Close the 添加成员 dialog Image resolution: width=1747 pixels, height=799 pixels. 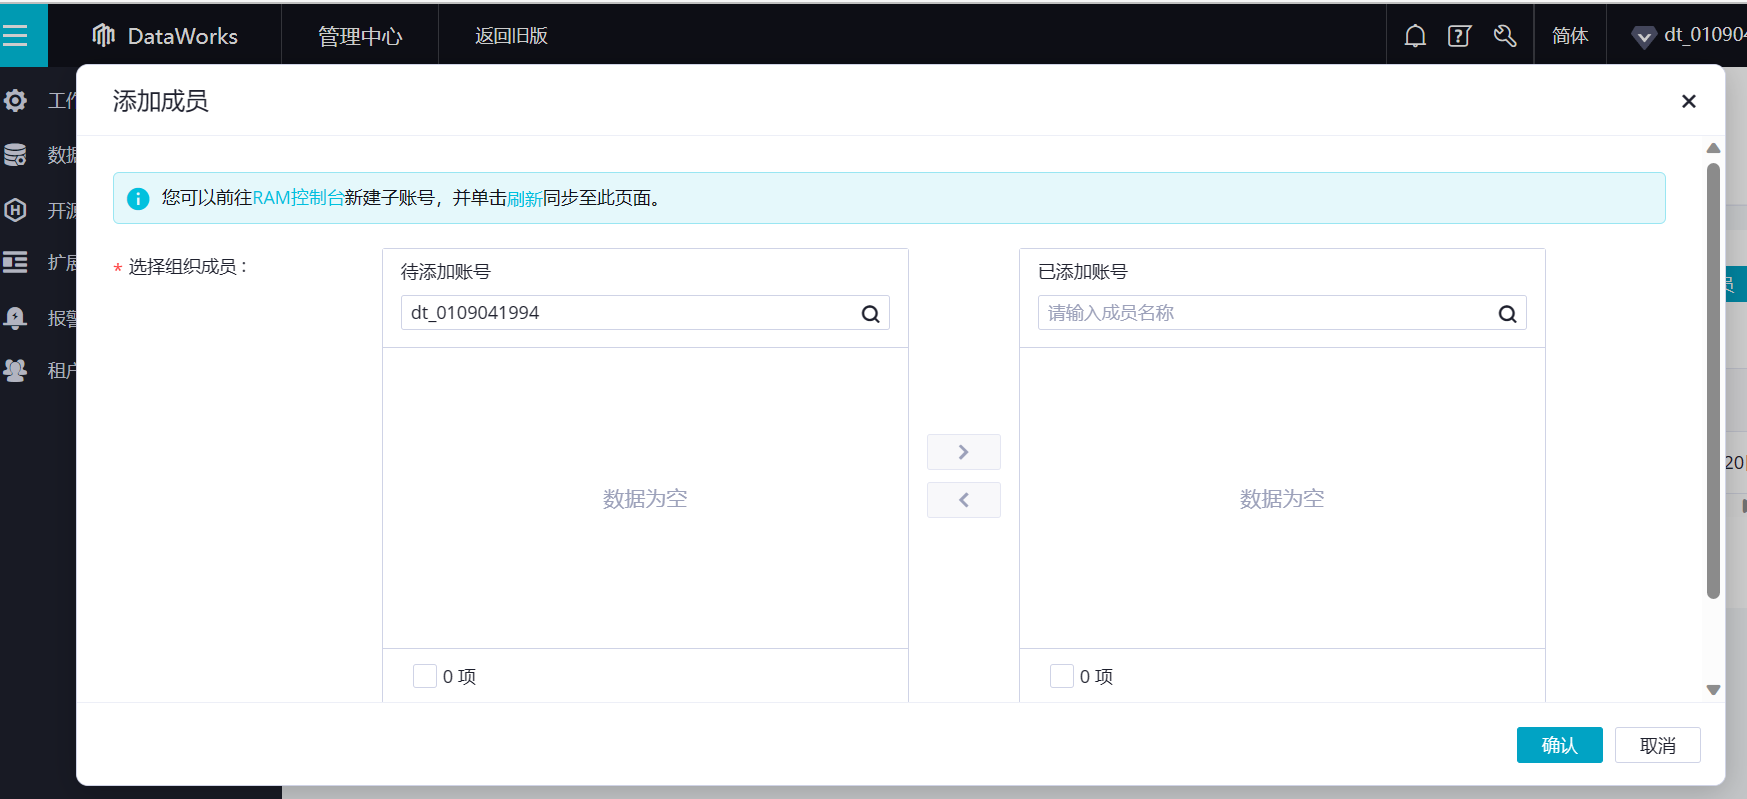(x=1689, y=101)
